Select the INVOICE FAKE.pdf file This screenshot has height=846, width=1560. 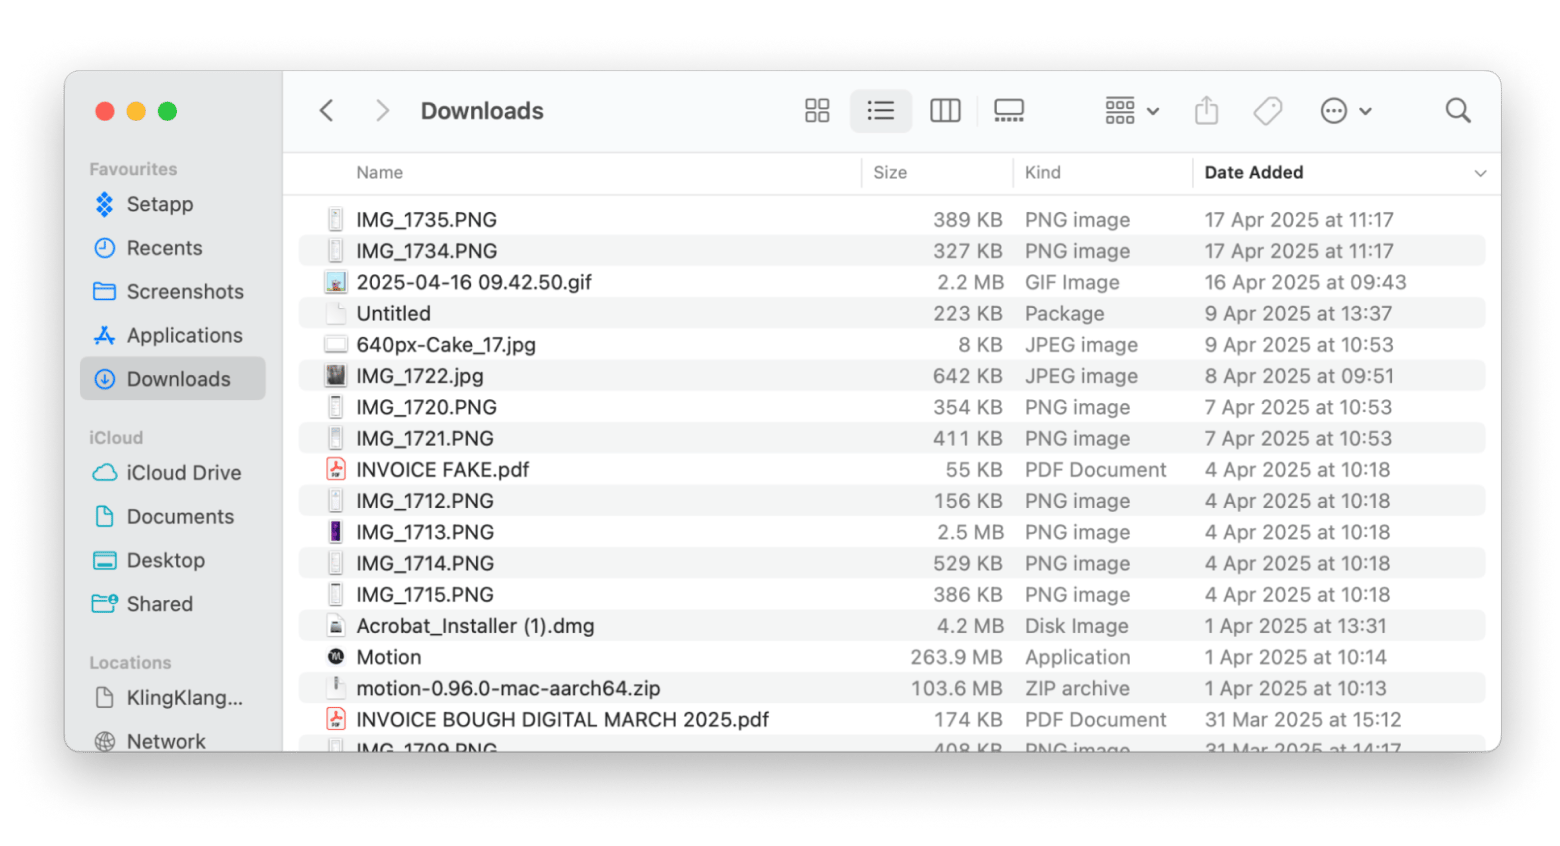pos(442,470)
